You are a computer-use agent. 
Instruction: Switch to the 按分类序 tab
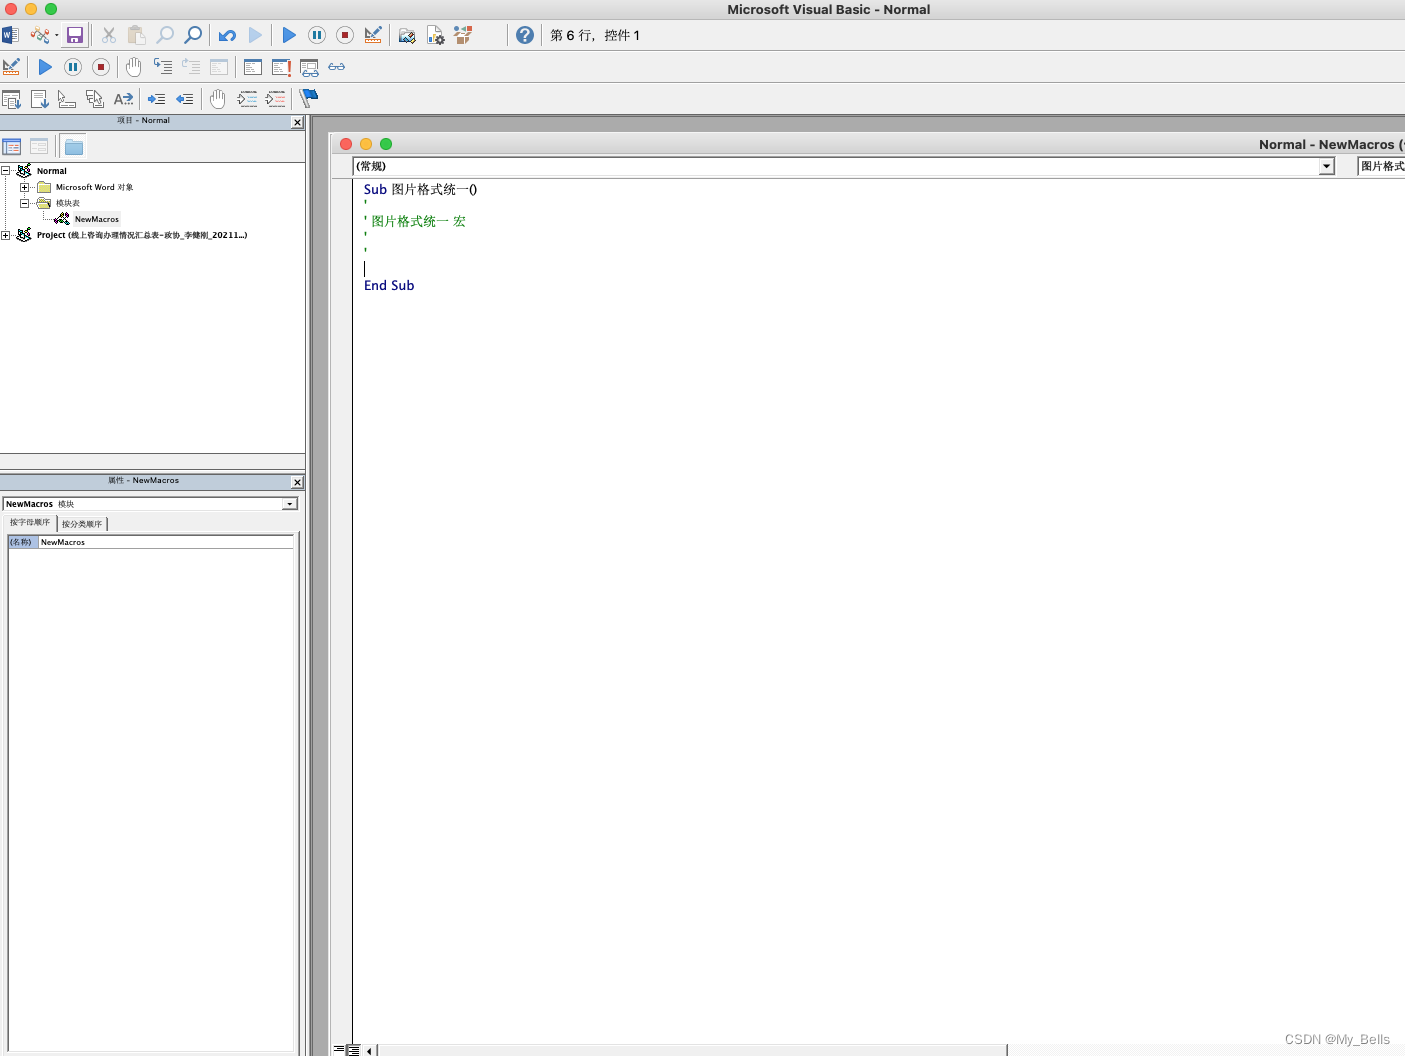point(82,524)
